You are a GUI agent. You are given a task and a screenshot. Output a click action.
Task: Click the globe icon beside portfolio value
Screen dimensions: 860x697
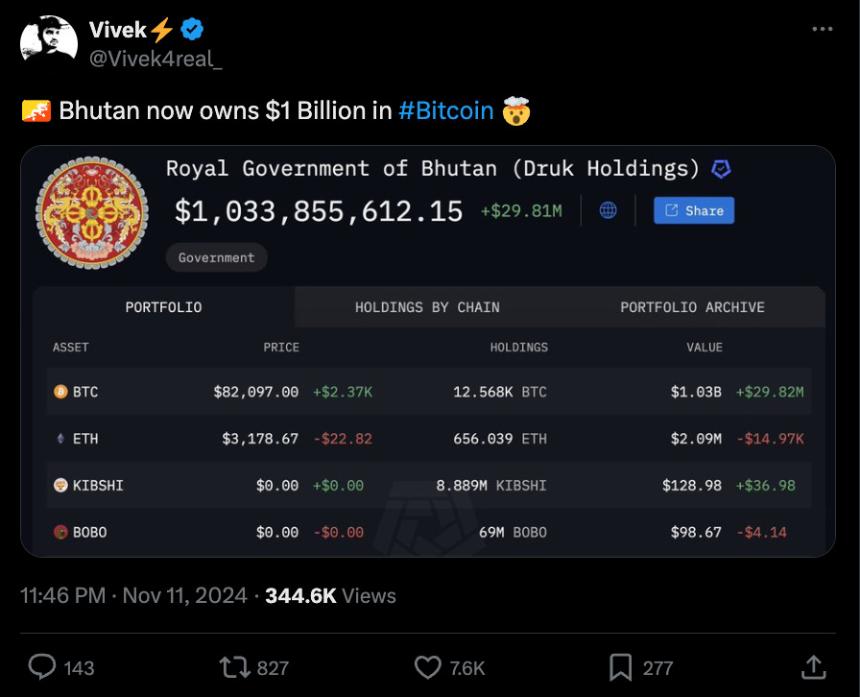[x=608, y=211]
